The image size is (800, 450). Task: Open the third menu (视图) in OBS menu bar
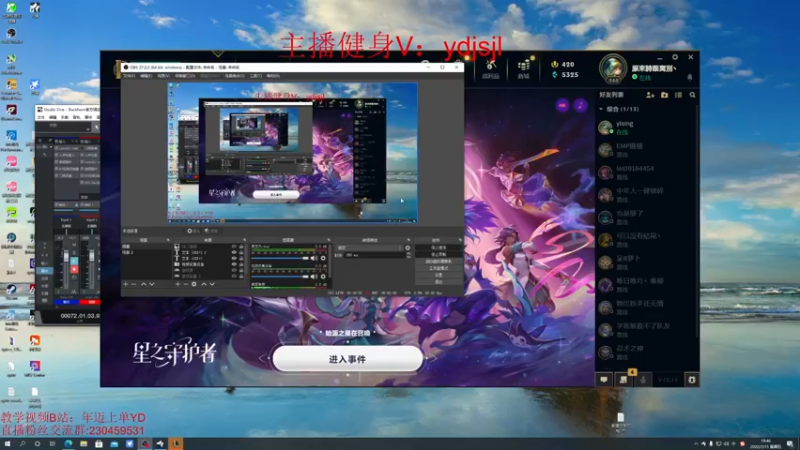pos(163,76)
